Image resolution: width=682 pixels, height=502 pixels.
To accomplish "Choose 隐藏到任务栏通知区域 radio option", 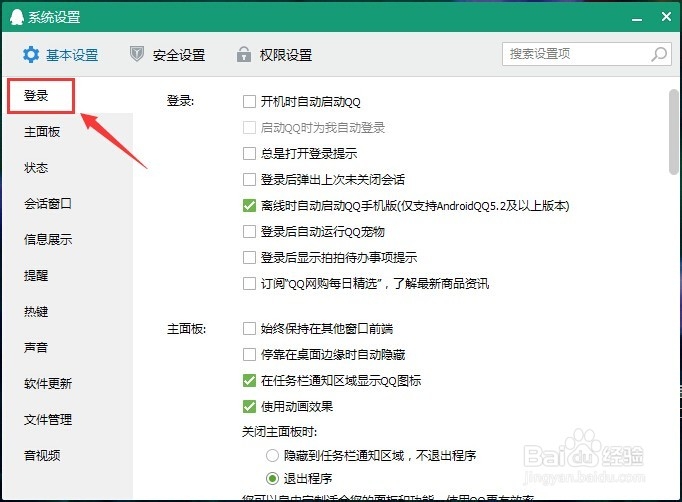I will [x=272, y=455].
